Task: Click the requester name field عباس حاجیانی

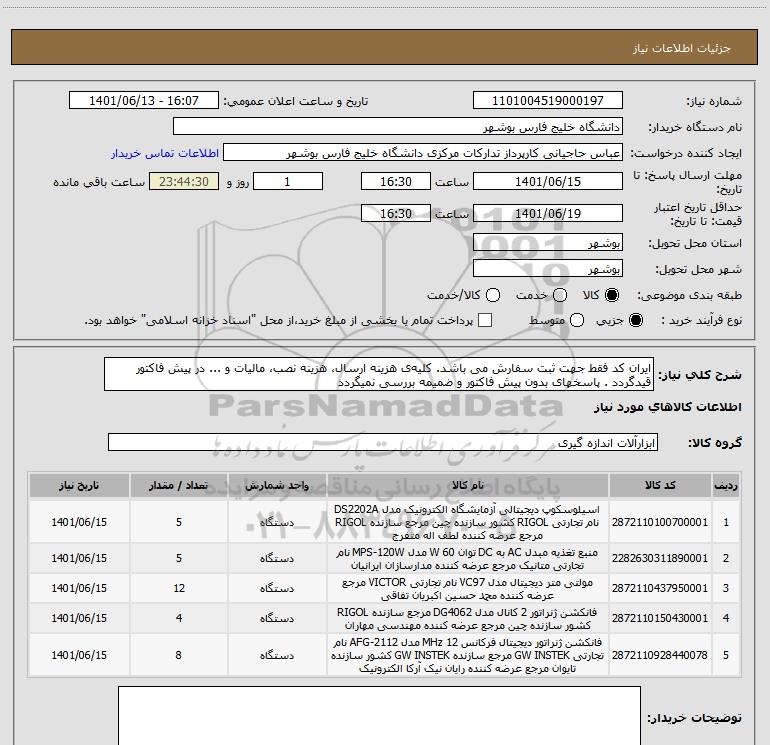Action: pyautogui.click(x=423, y=153)
